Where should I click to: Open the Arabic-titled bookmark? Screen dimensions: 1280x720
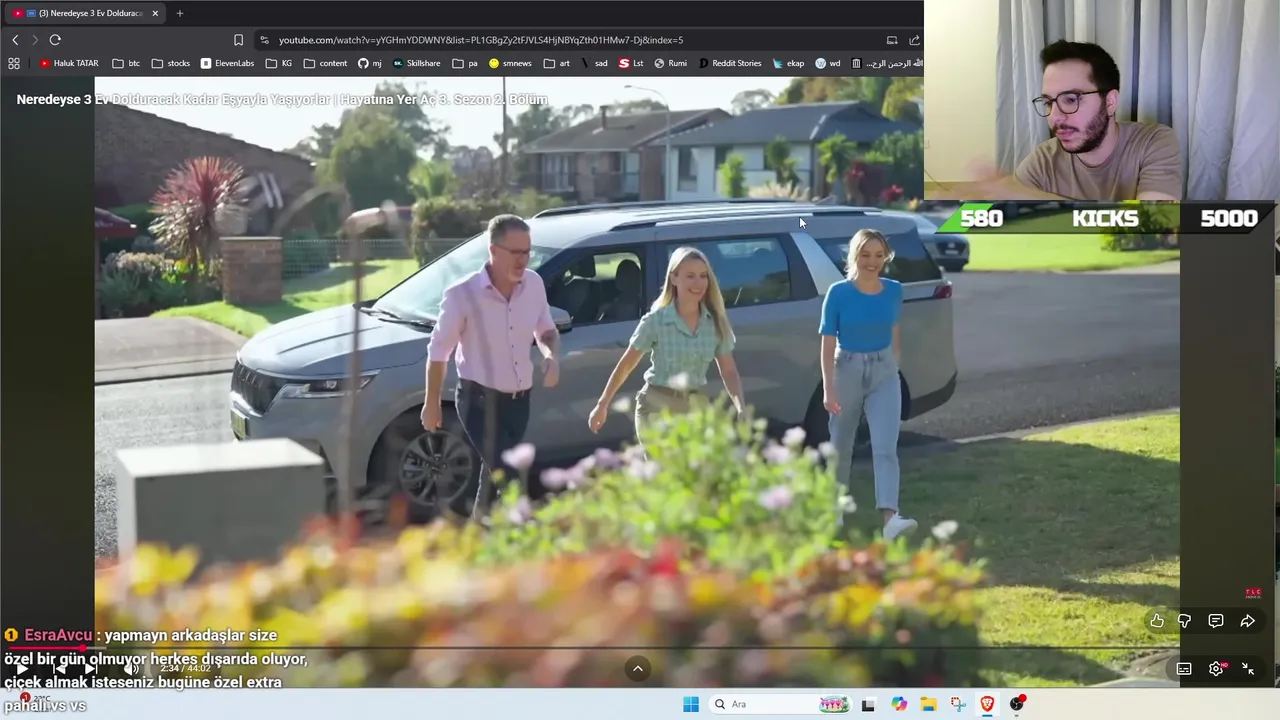887,63
